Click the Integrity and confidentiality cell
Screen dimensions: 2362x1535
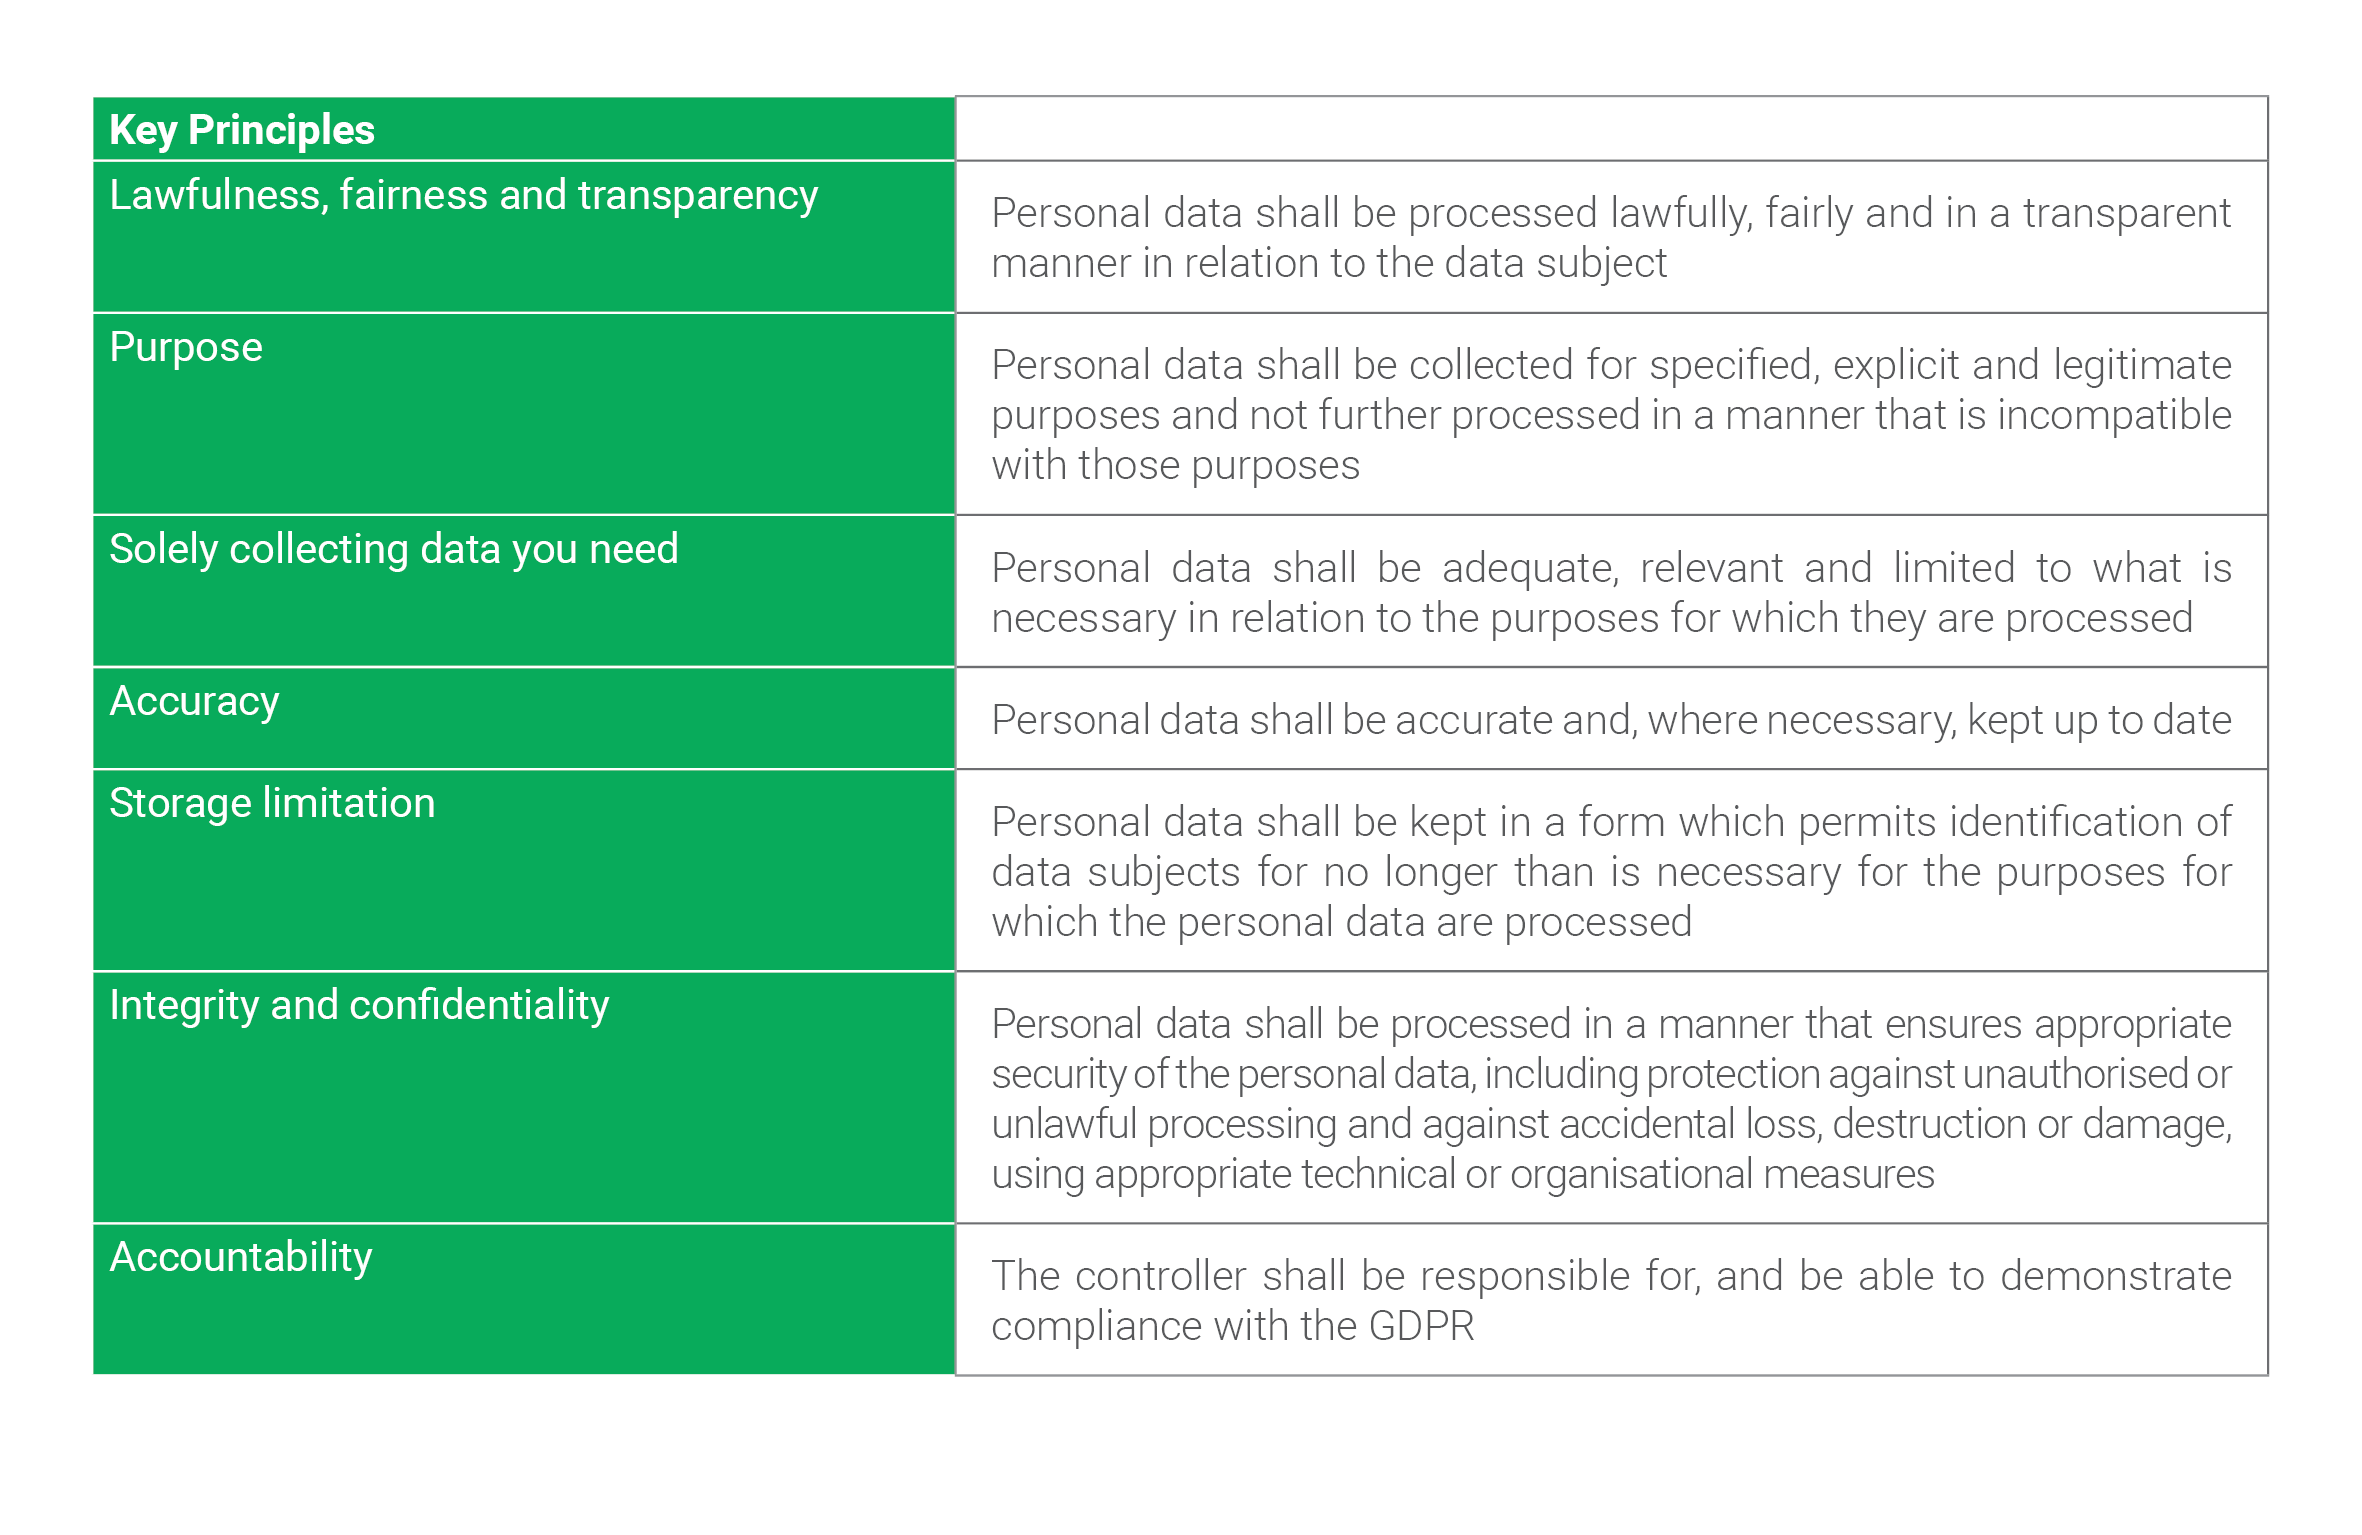tap(524, 1097)
